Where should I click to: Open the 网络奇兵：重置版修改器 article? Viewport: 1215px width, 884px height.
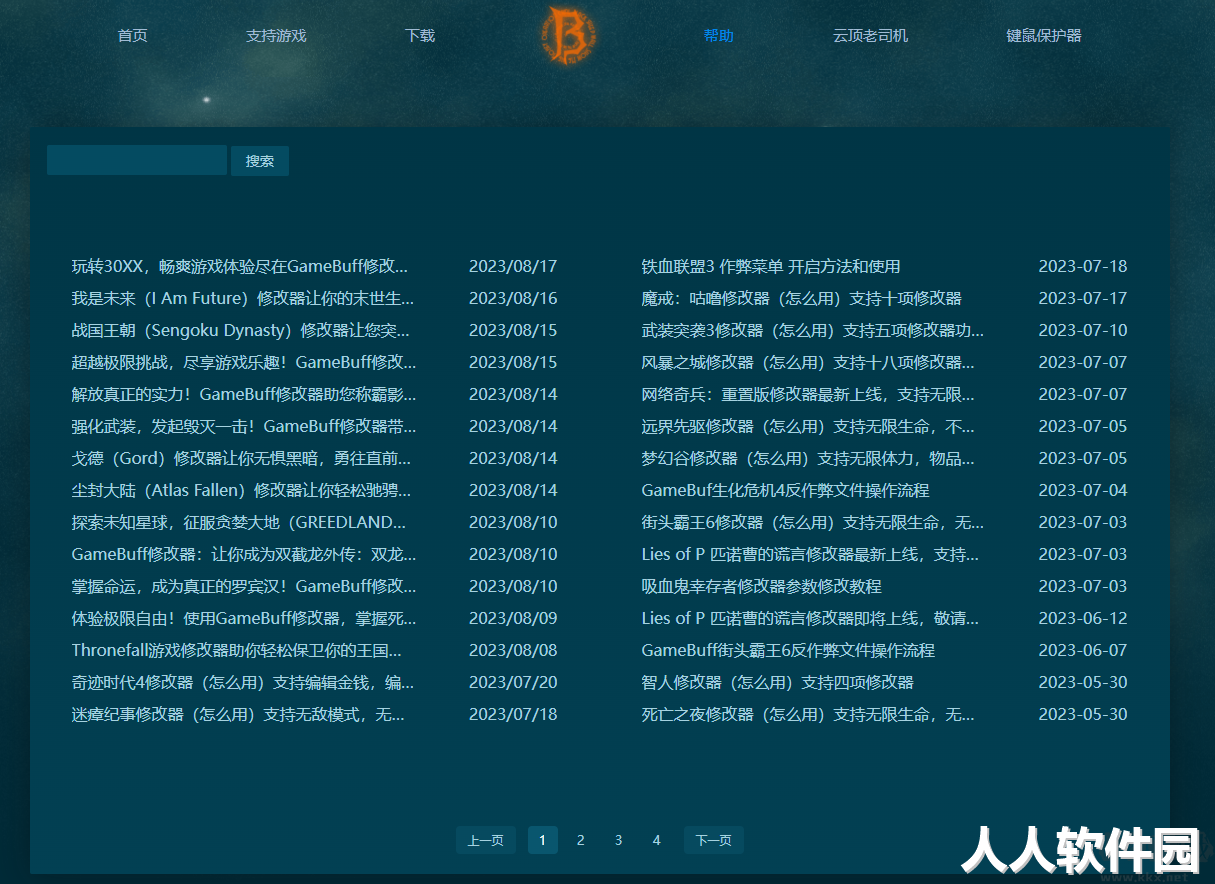click(808, 394)
